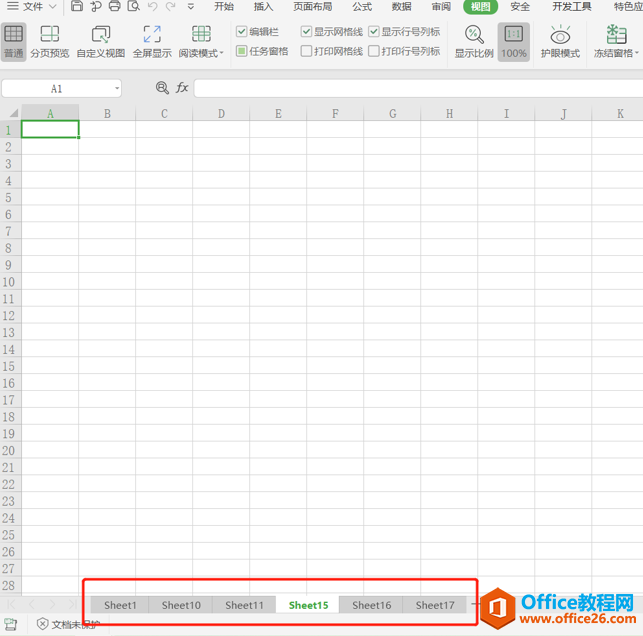Click the fx insert function icon
The width and height of the screenshot is (643, 636).
pyautogui.click(x=182, y=87)
